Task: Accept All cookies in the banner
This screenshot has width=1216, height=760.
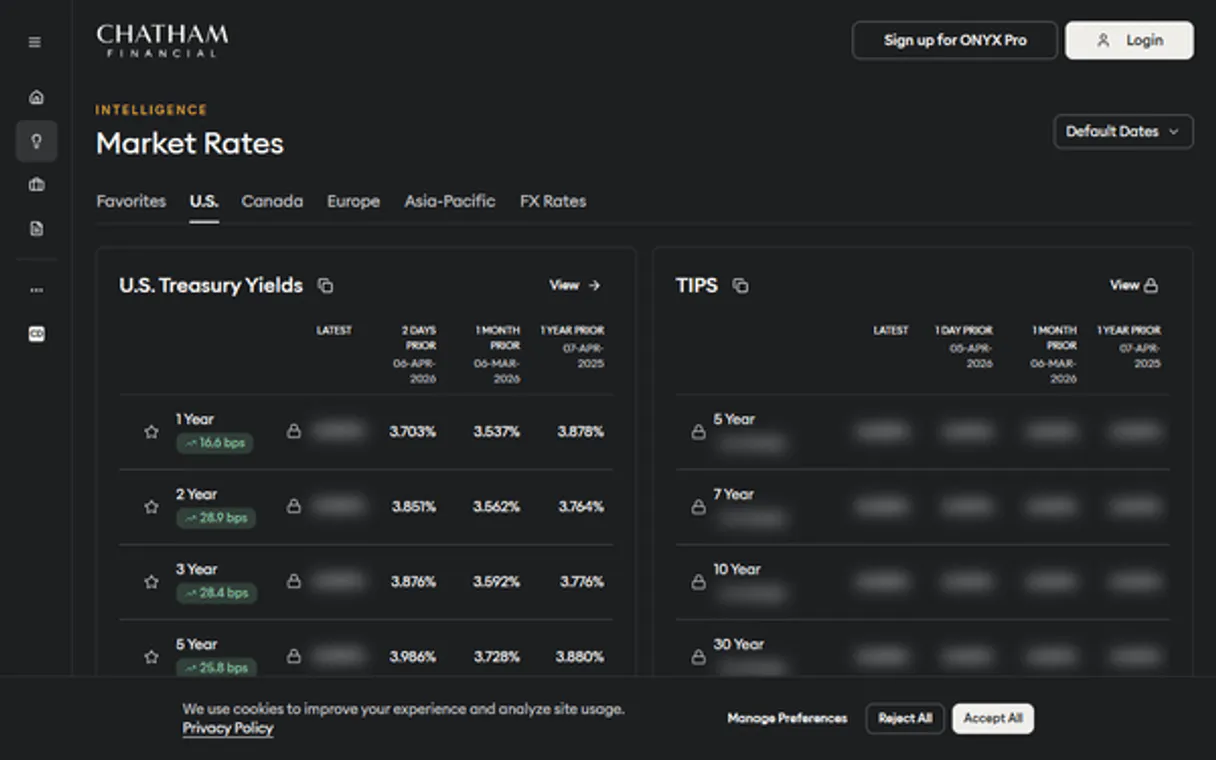Action: click(992, 718)
